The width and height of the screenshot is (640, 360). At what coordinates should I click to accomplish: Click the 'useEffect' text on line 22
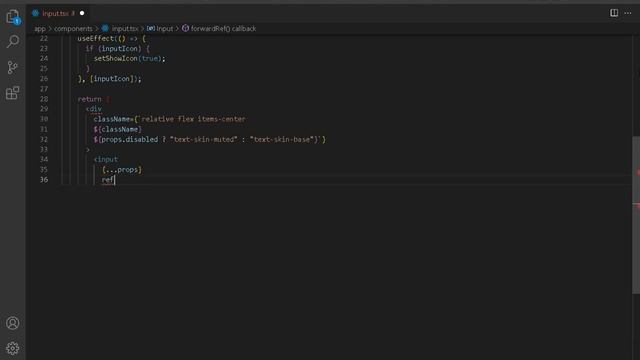click(x=96, y=38)
